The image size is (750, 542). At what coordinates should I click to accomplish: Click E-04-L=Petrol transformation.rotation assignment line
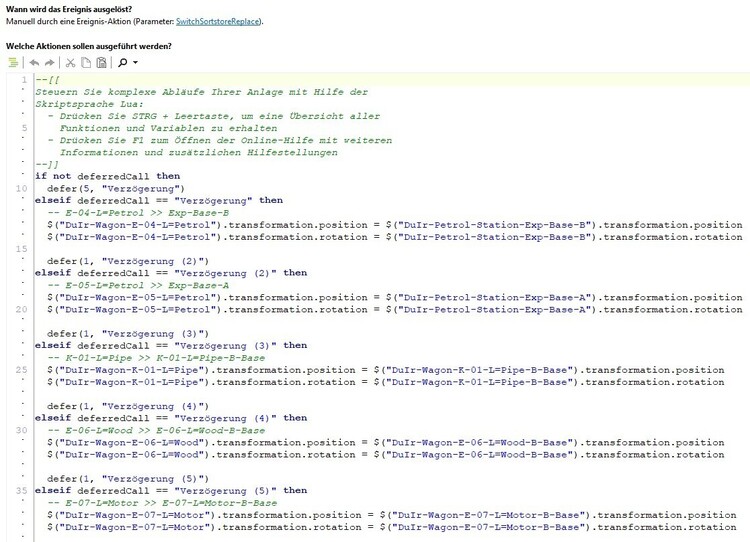point(395,237)
